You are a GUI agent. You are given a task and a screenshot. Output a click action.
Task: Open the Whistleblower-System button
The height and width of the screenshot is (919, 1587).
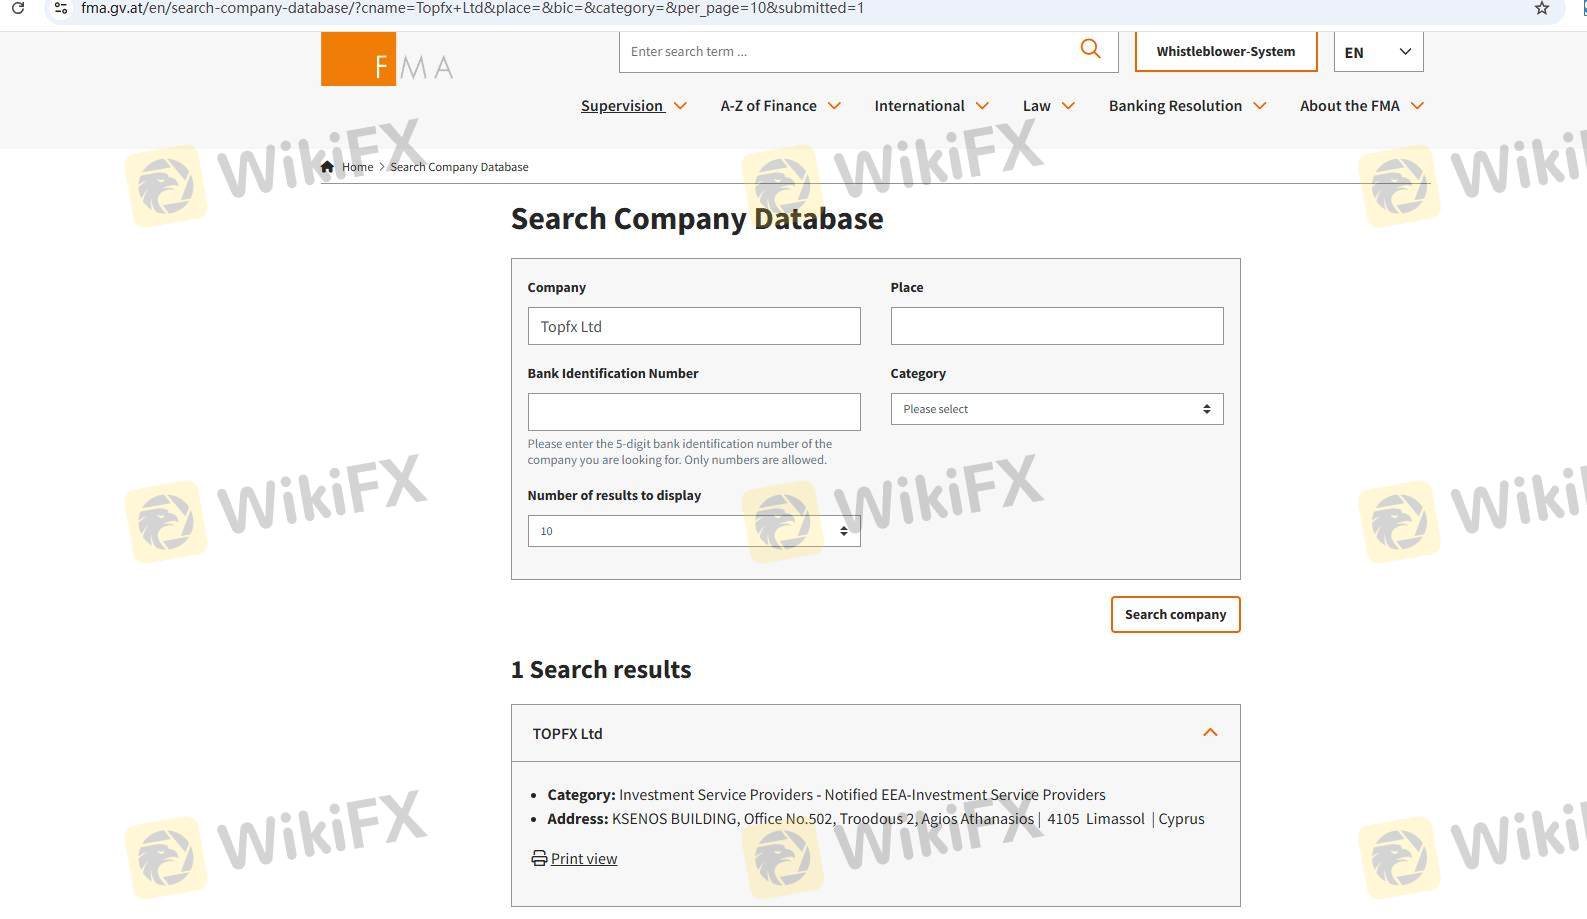pyautogui.click(x=1225, y=52)
